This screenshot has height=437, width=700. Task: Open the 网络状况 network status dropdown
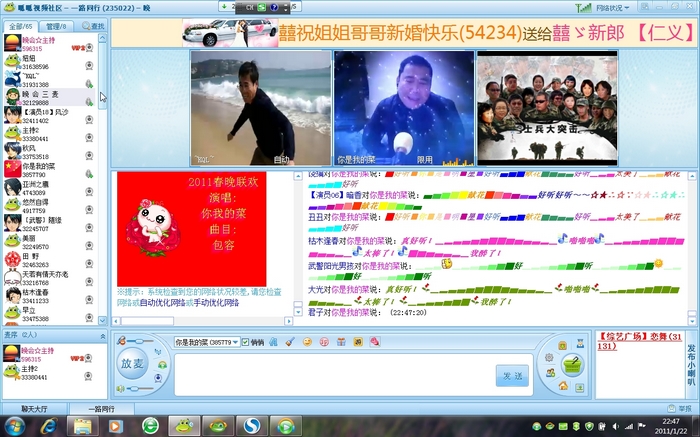[x=612, y=8]
